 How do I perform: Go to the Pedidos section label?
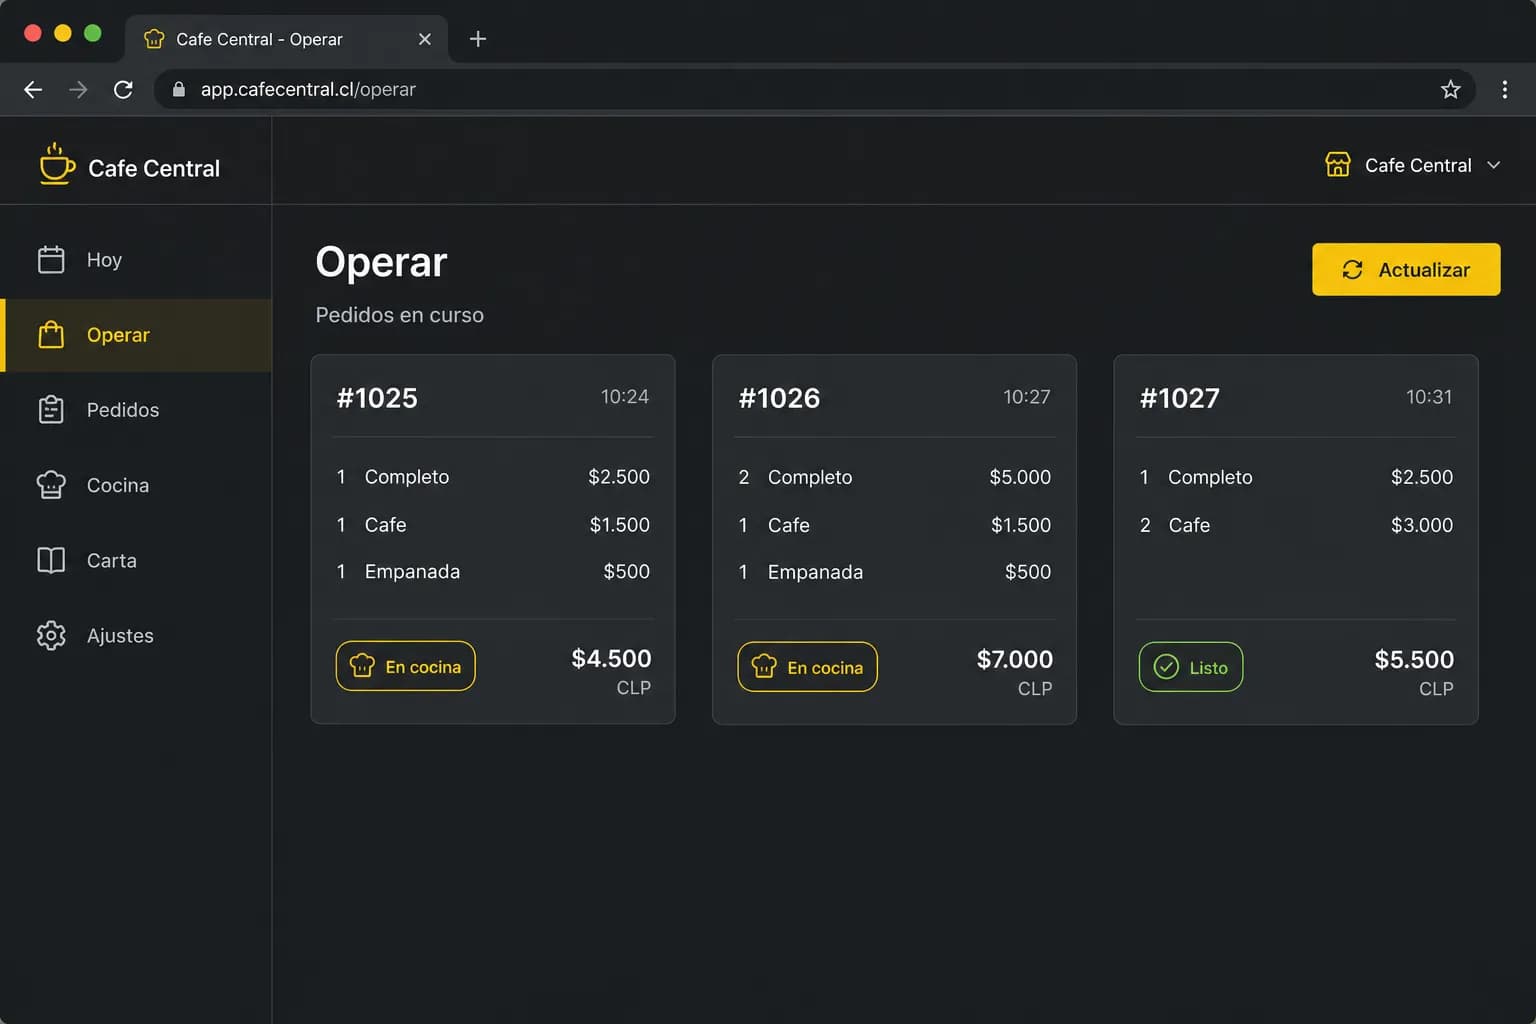(x=123, y=410)
